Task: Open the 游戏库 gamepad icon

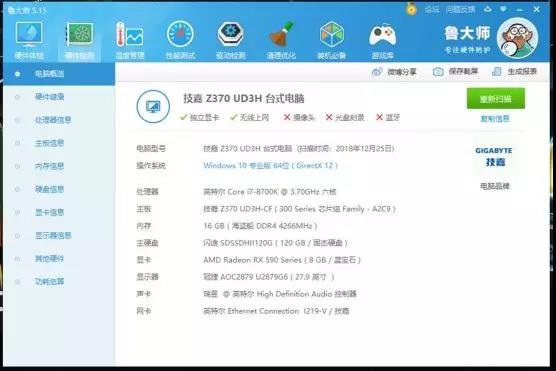Action: 382,40
